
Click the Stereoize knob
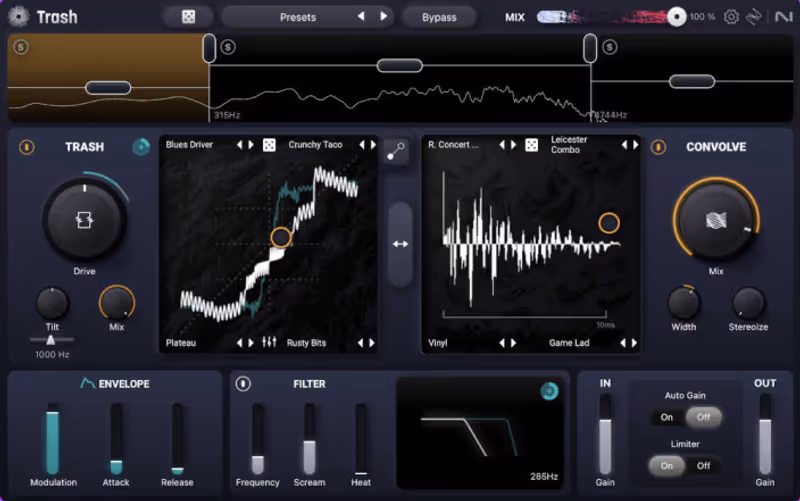point(748,303)
